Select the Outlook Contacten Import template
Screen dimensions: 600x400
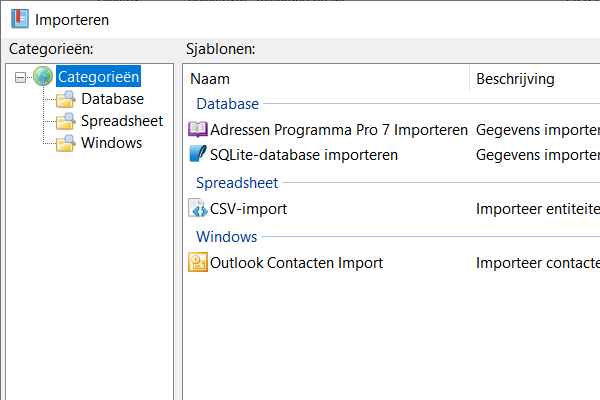tap(296, 263)
